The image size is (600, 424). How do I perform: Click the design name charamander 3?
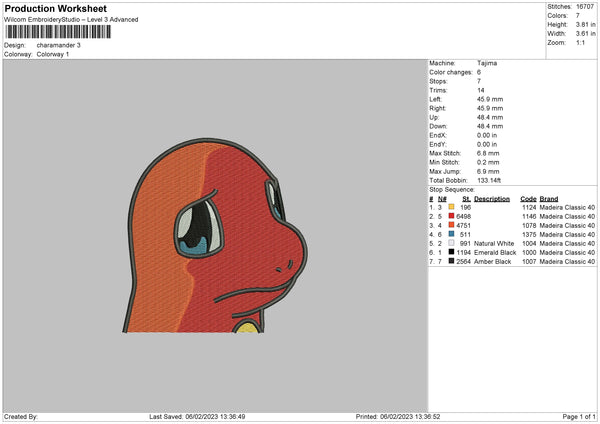[x=60, y=45]
